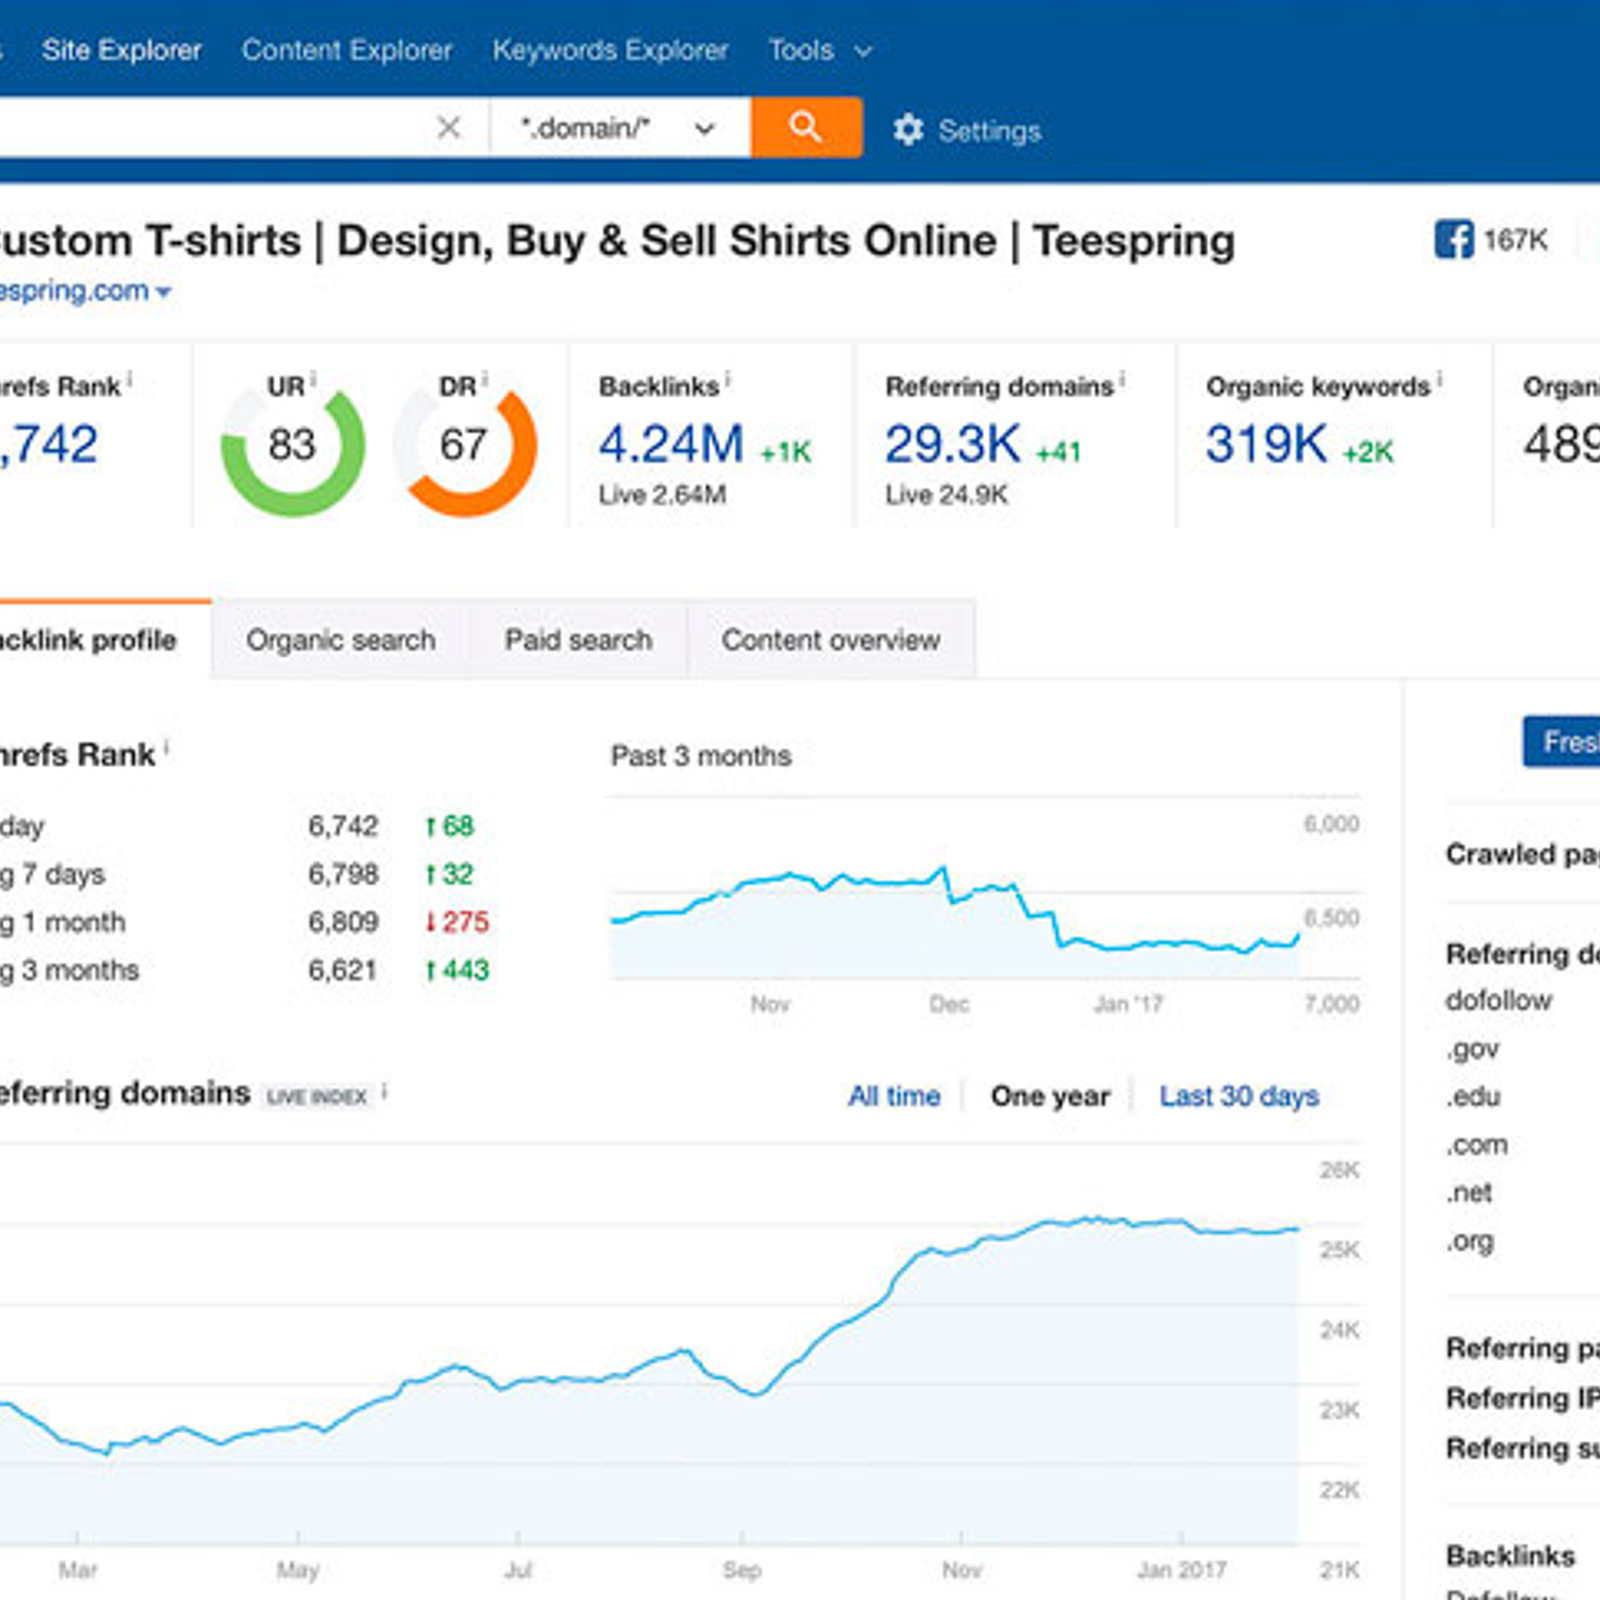Click the 6,621 rank value

(342, 970)
